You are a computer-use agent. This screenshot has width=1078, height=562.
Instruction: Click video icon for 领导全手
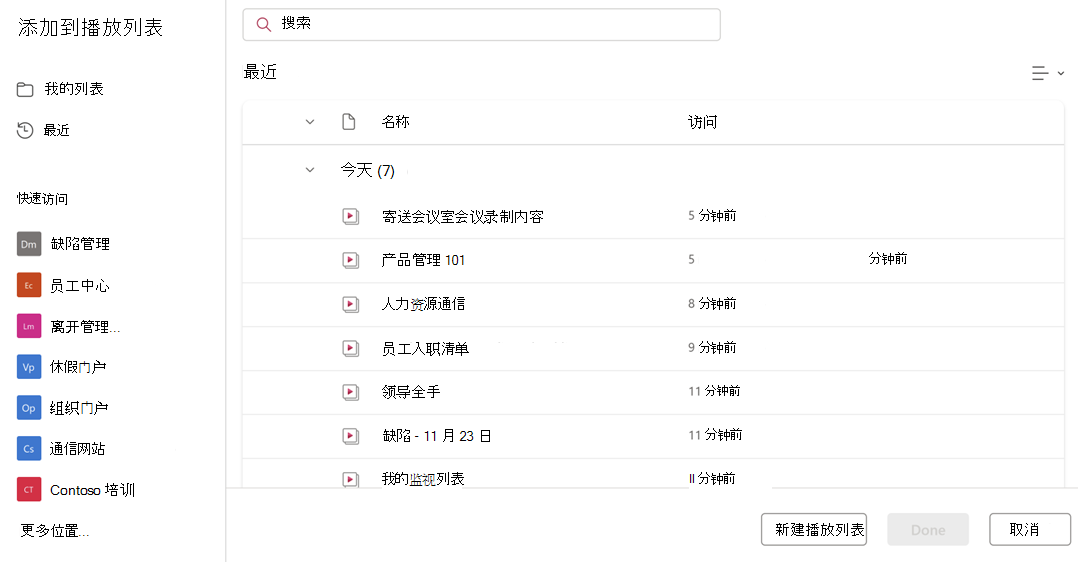click(351, 392)
